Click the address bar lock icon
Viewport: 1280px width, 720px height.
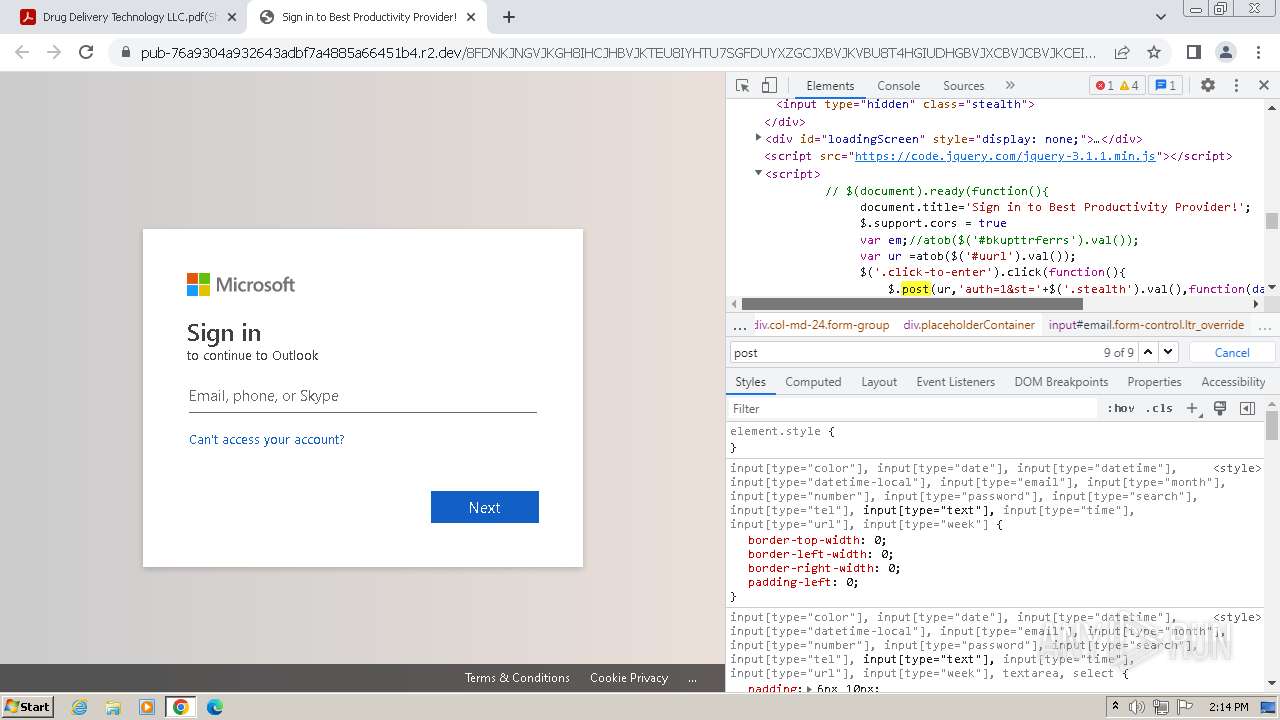[x=126, y=52]
